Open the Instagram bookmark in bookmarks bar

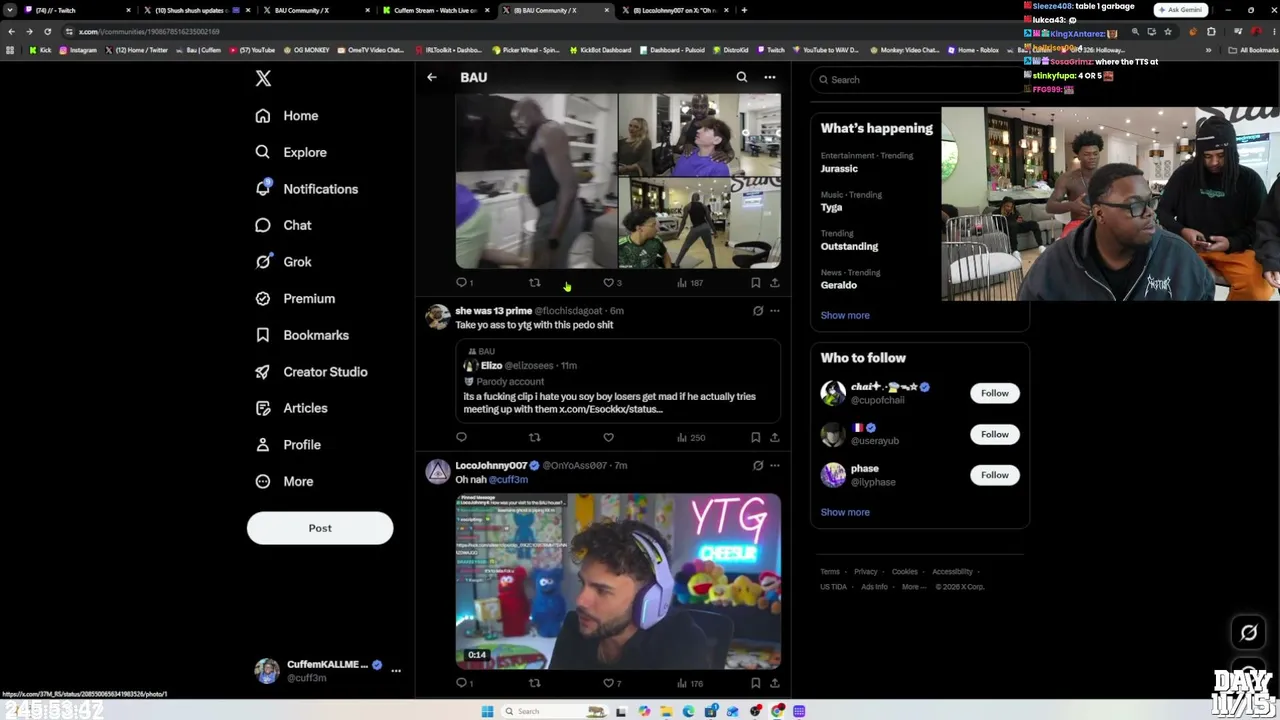78,50
